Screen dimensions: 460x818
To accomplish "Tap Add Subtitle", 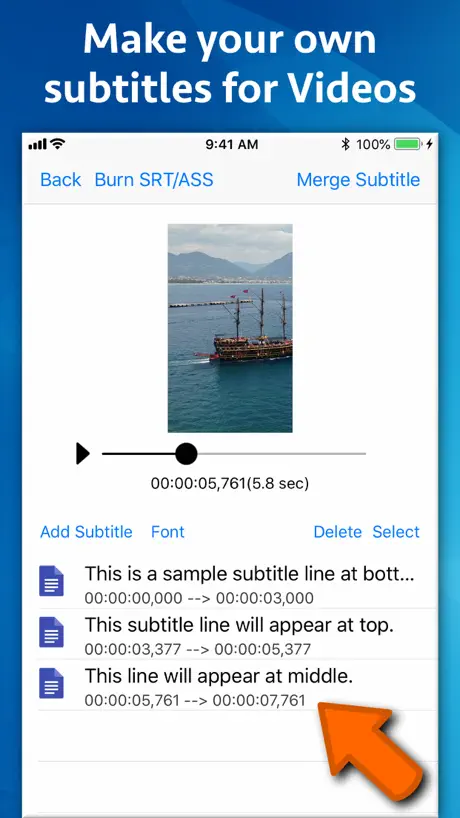I will coord(86,532).
